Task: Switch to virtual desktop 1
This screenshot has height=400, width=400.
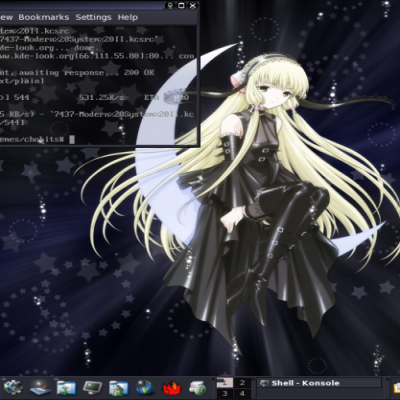Action: click(x=225, y=383)
